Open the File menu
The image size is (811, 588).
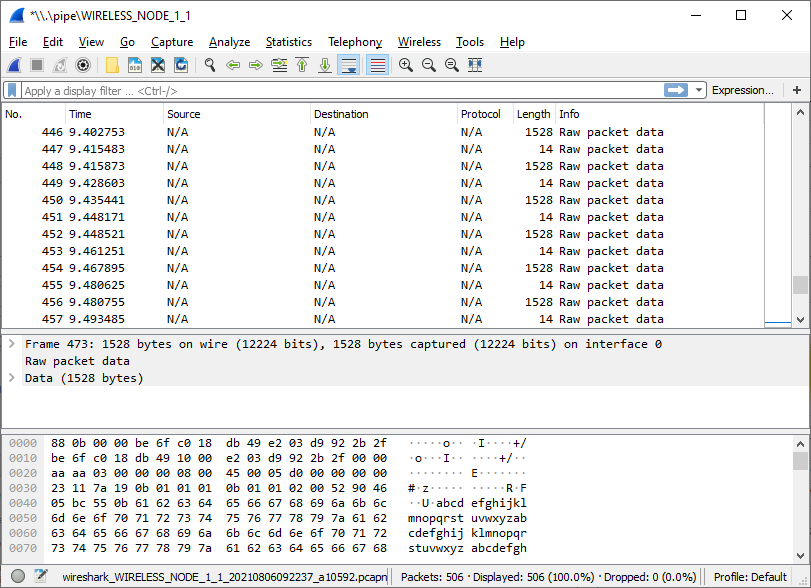(x=18, y=42)
